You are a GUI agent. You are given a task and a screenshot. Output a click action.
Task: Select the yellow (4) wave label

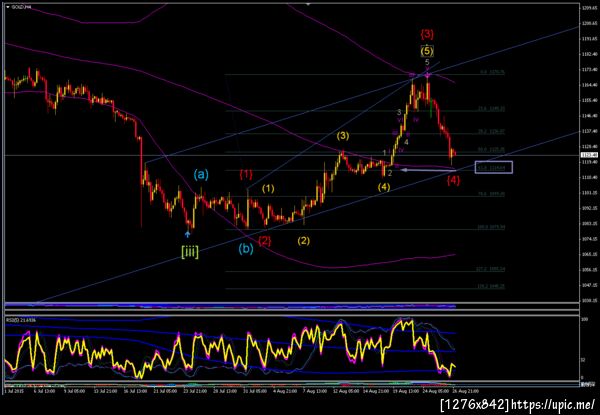pos(384,187)
